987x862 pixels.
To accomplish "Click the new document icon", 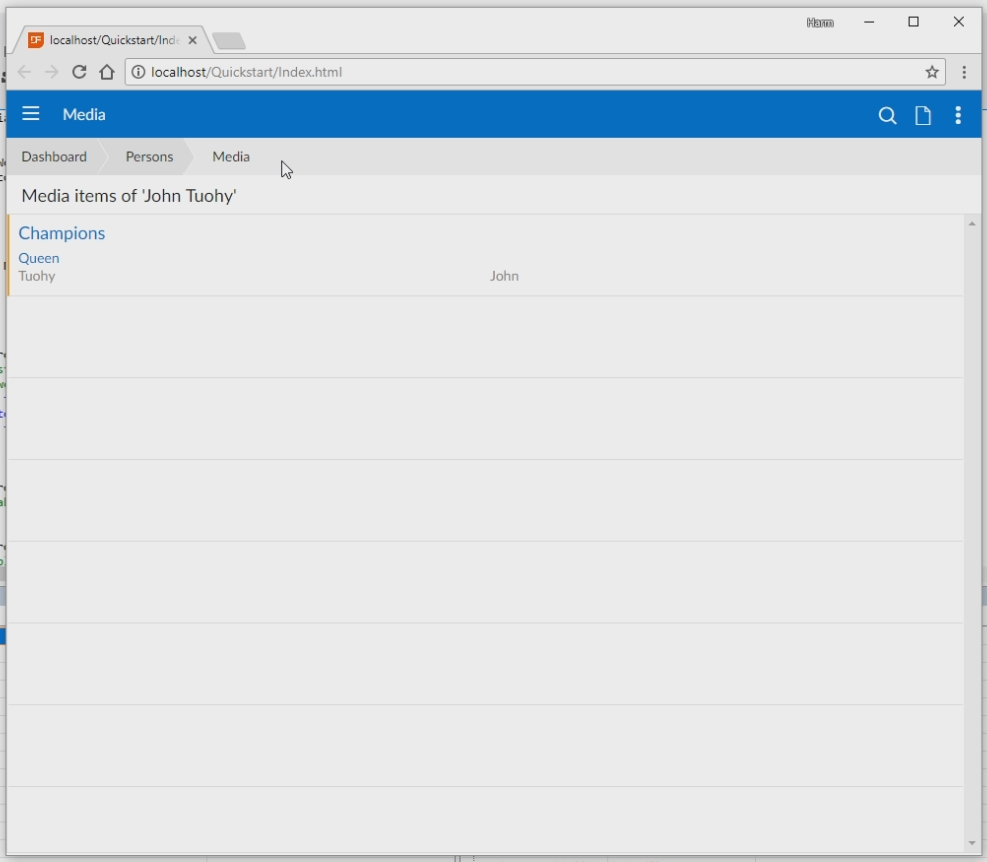I will pos(923,116).
